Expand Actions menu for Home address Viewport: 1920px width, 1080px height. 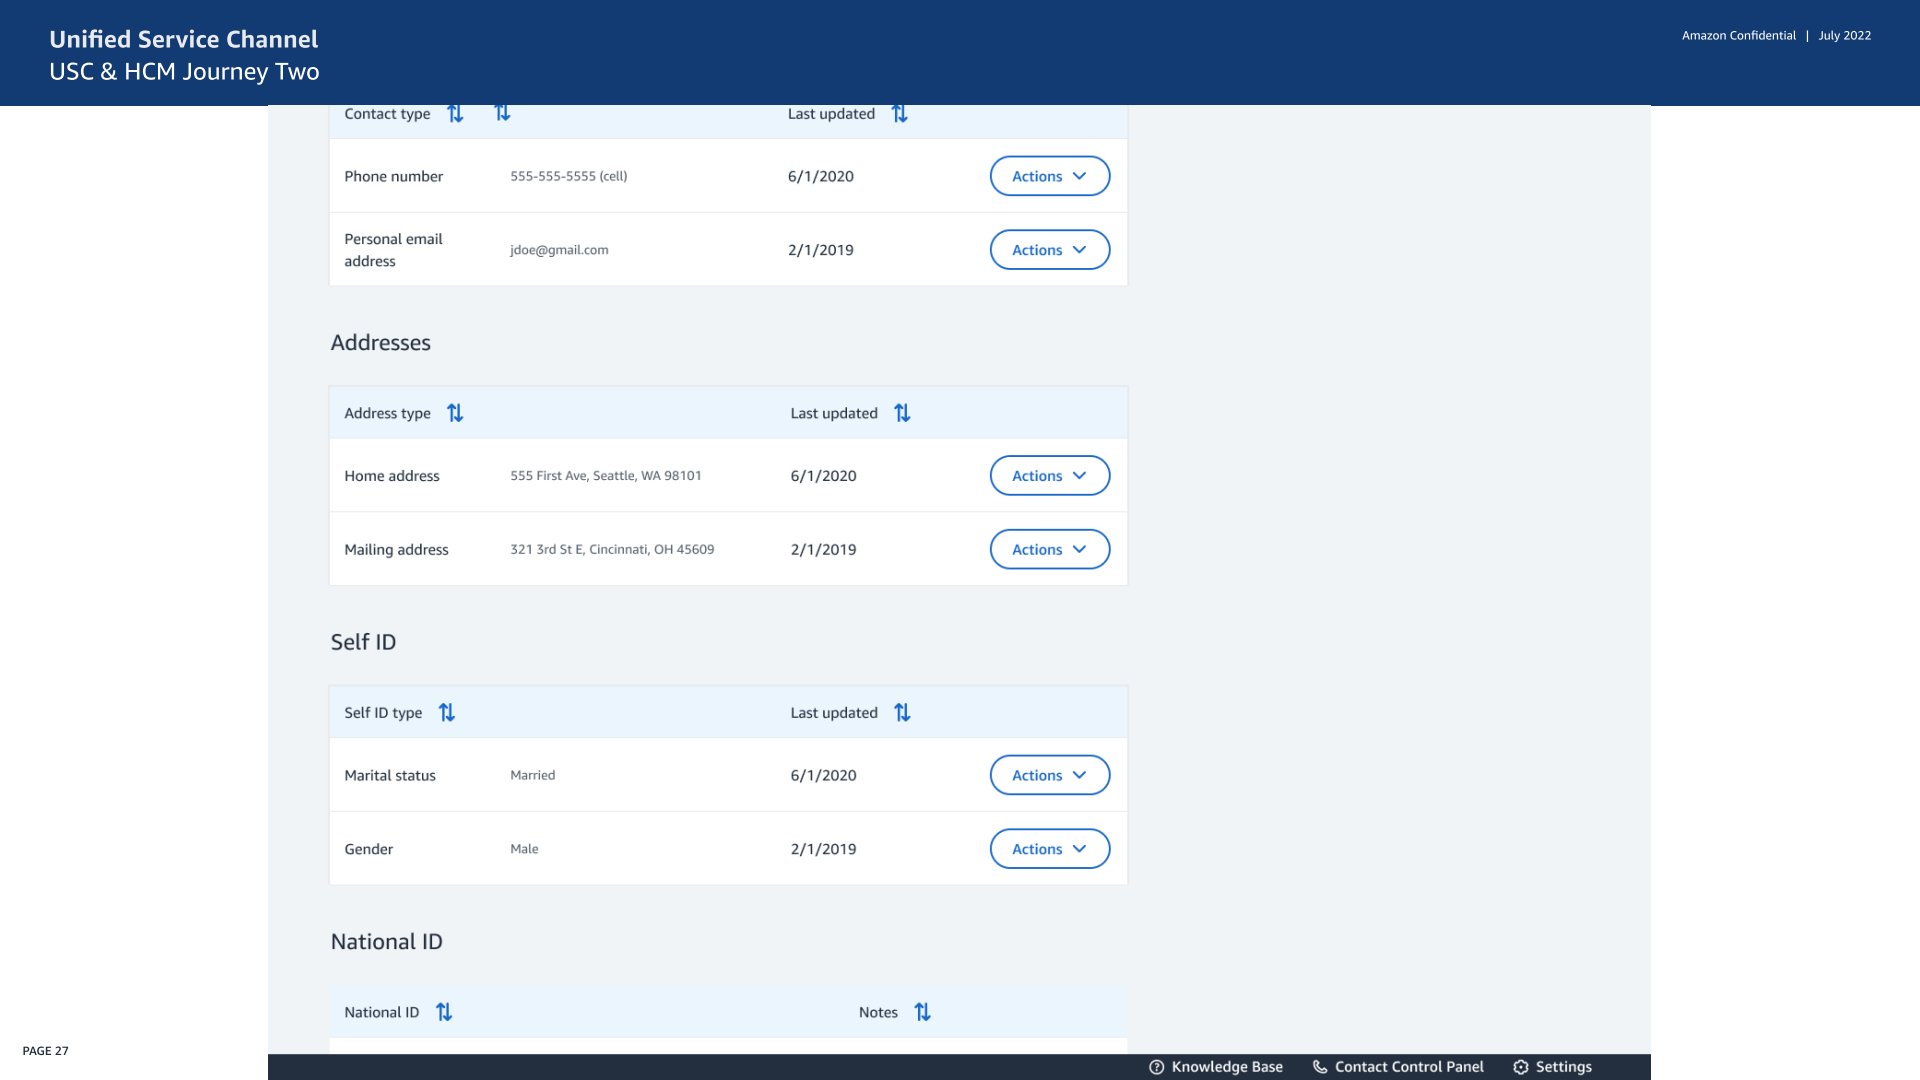(1049, 476)
